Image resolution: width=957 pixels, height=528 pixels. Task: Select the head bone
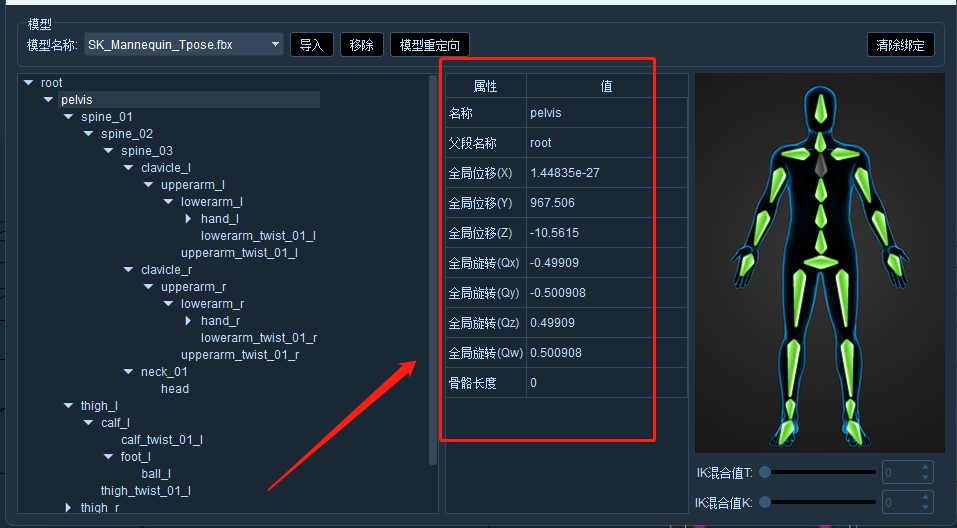tap(175, 389)
